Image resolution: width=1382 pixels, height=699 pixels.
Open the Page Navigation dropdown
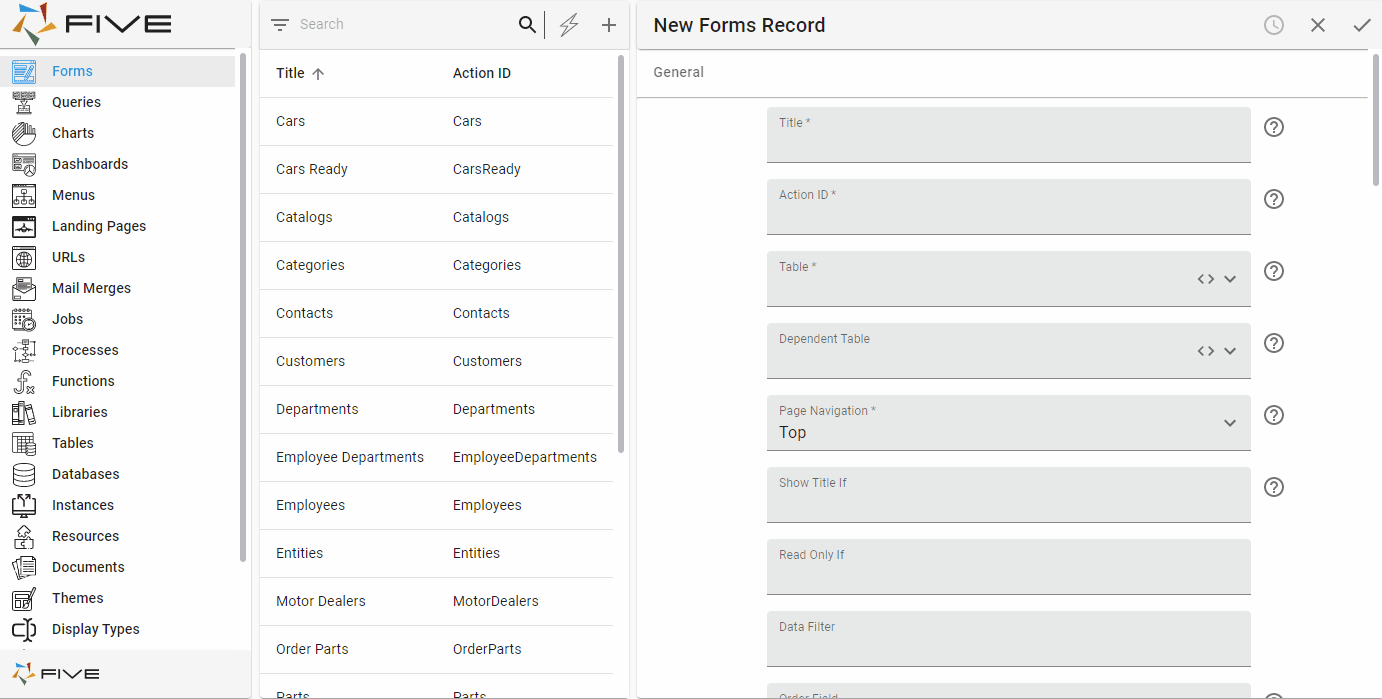[1230, 422]
